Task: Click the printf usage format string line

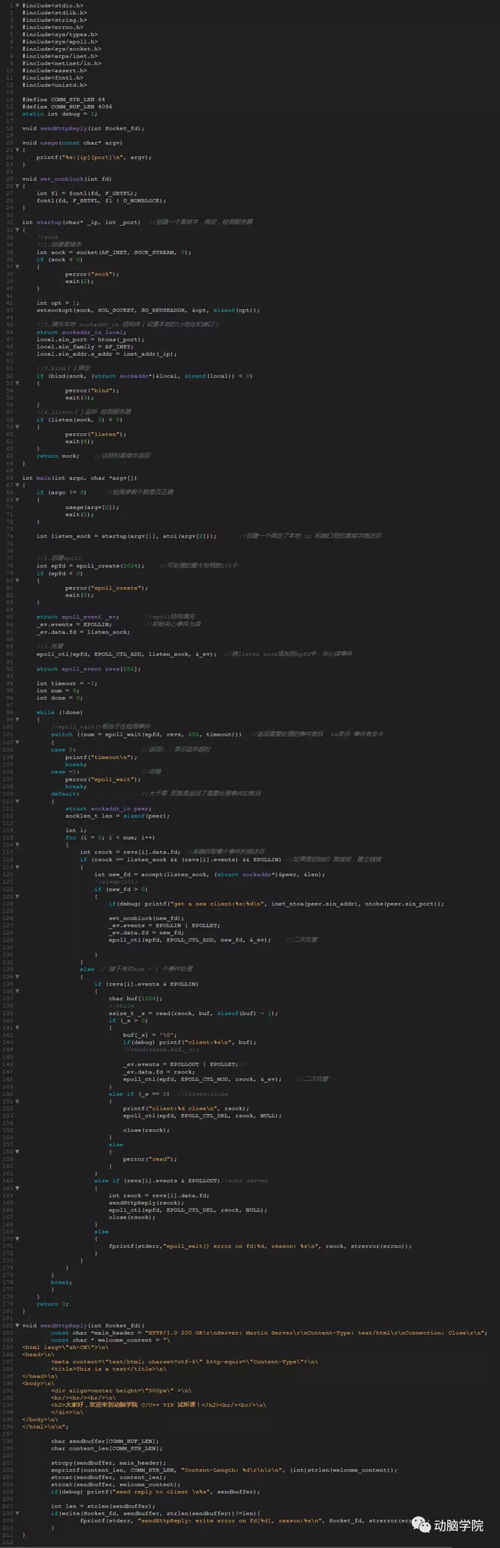Action: pos(93,156)
